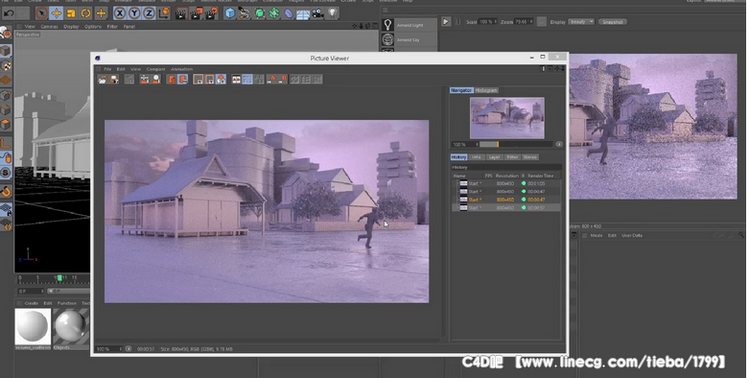The image size is (750, 378).
Task: Add a Cube primitive object
Action: pos(230,13)
